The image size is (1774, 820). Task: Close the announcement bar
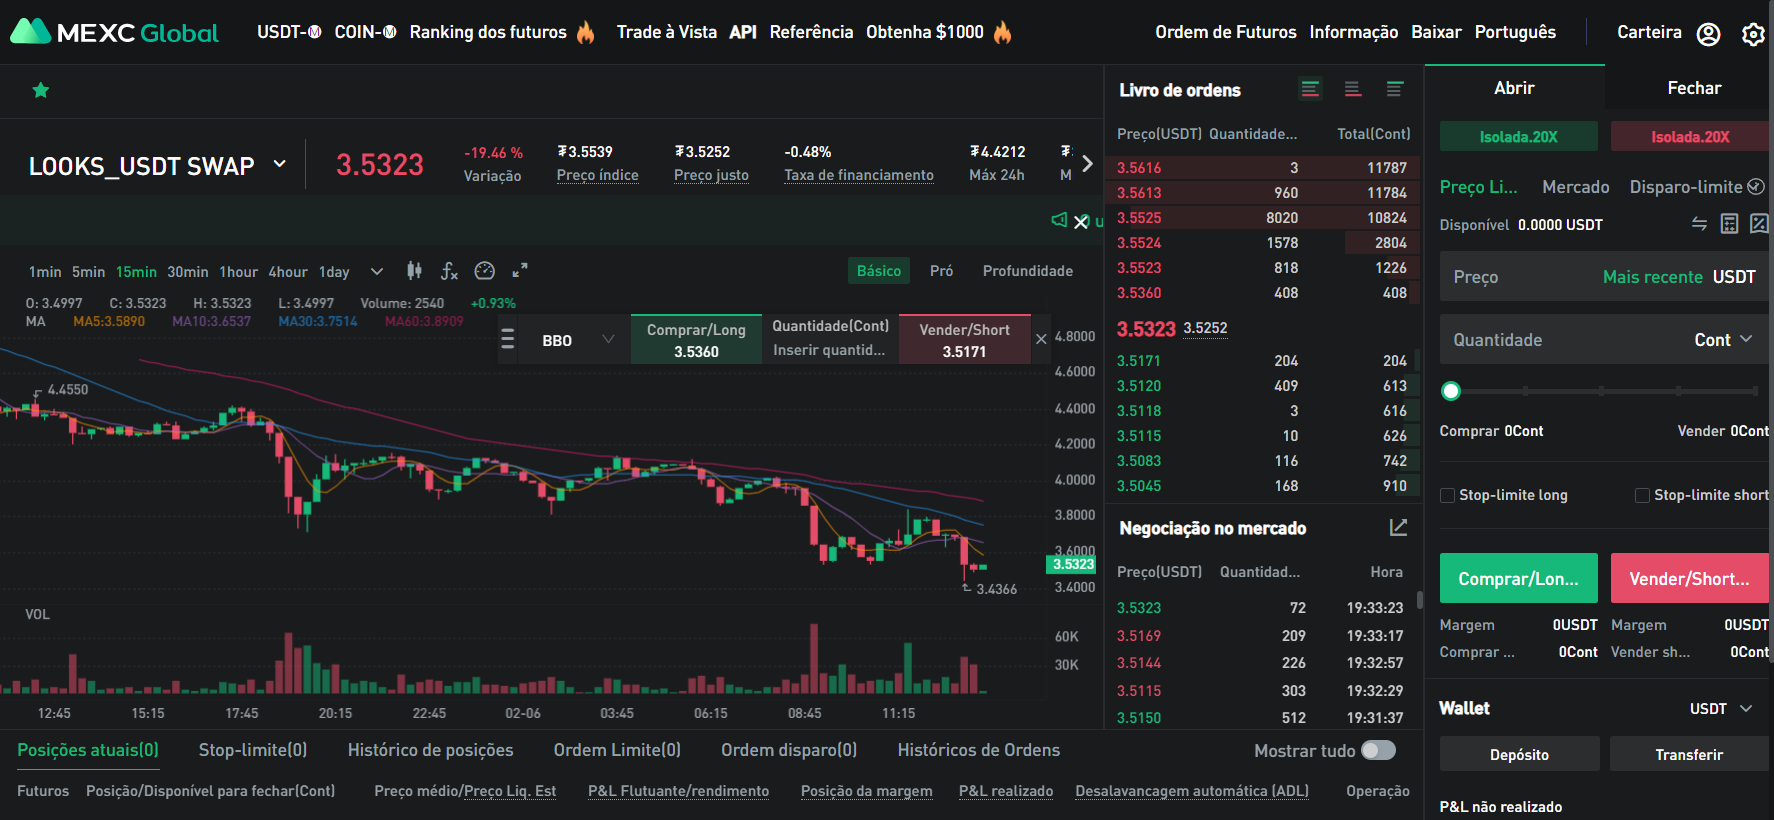coord(1081,222)
